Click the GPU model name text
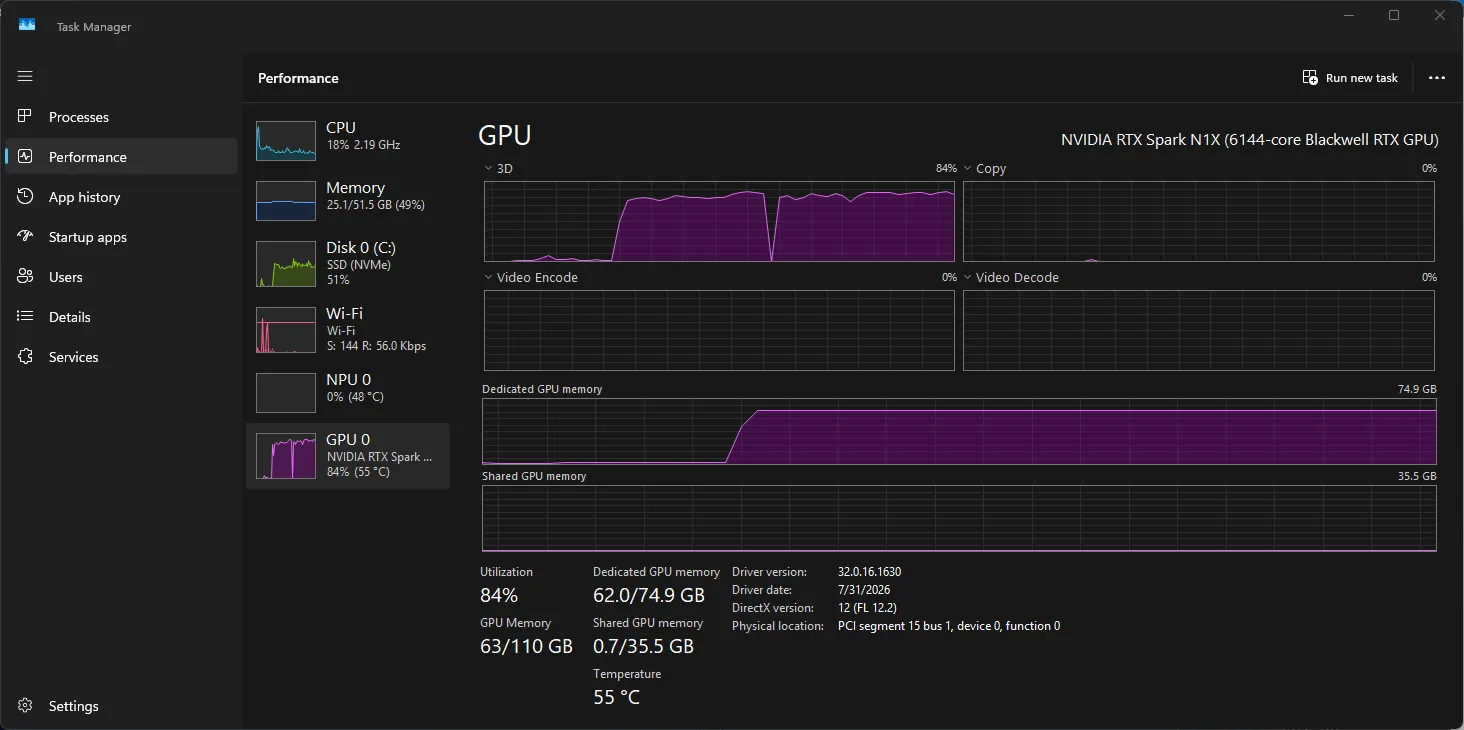Viewport: 1464px width, 730px height. [1250, 140]
